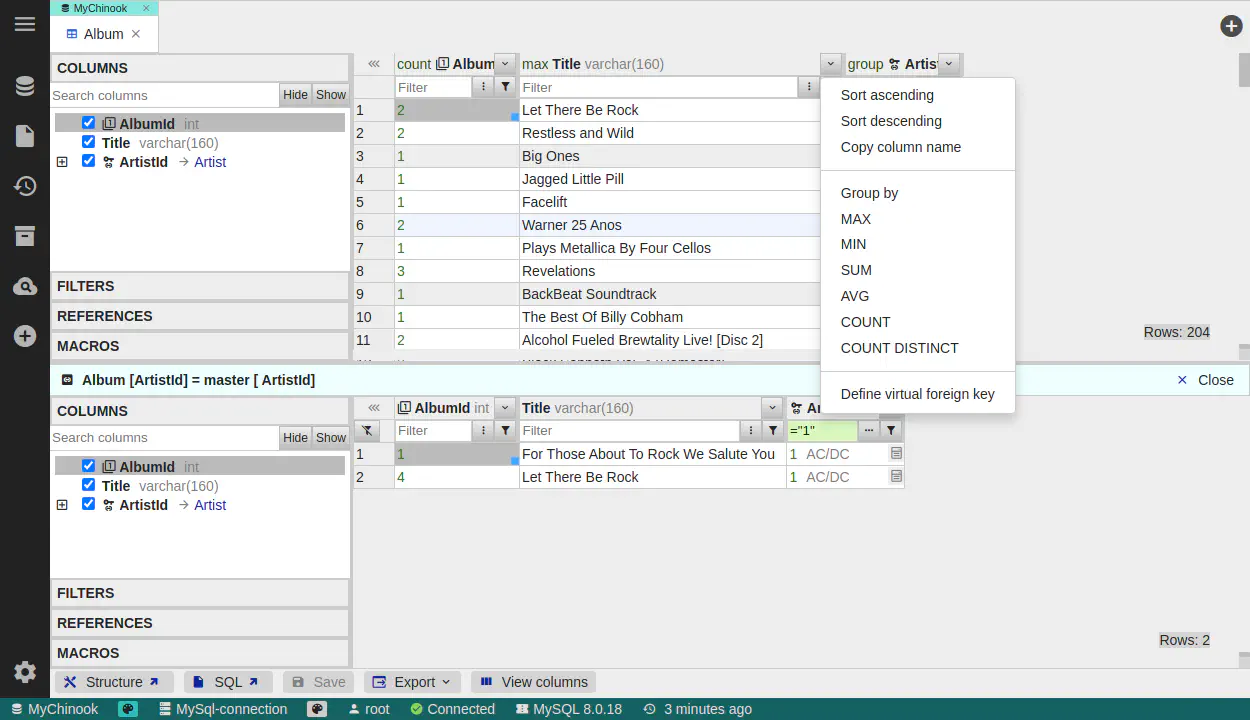
Task: Choose Sort descending in the menu
Action: [x=891, y=121]
